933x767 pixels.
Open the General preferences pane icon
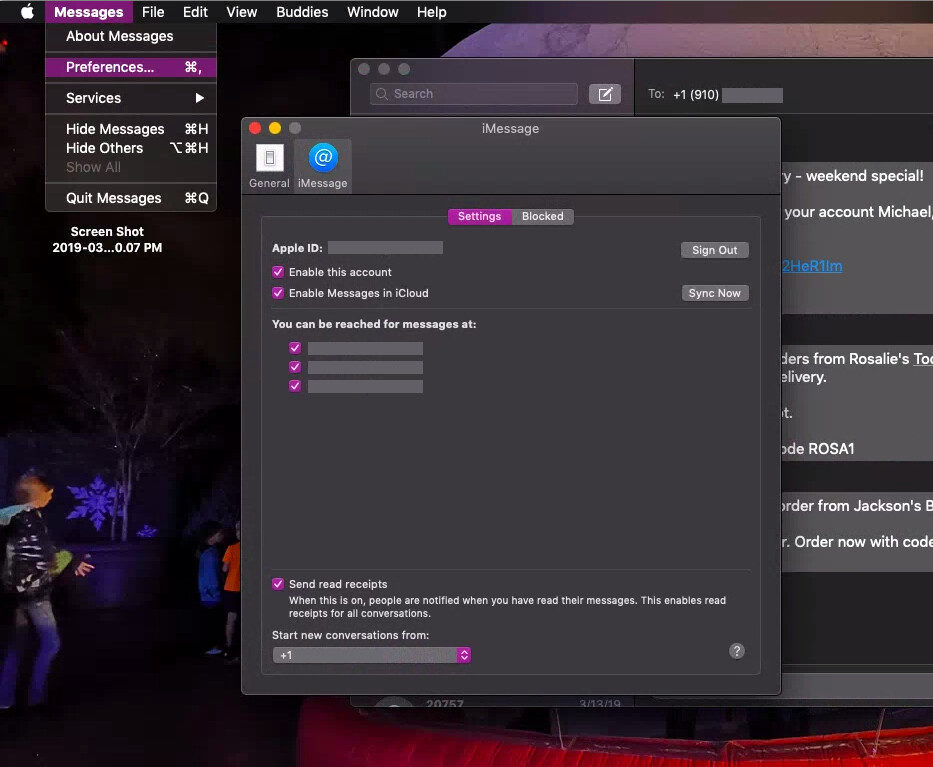pyautogui.click(x=269, y=165)
